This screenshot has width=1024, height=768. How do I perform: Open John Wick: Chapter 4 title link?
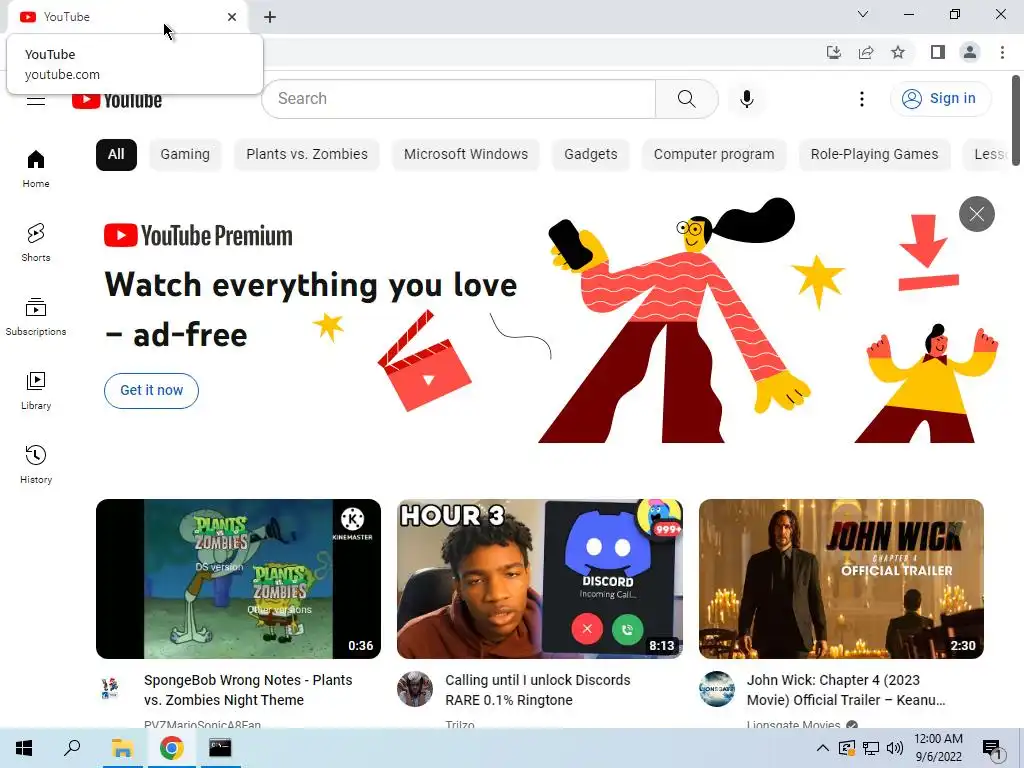(846, 690)
